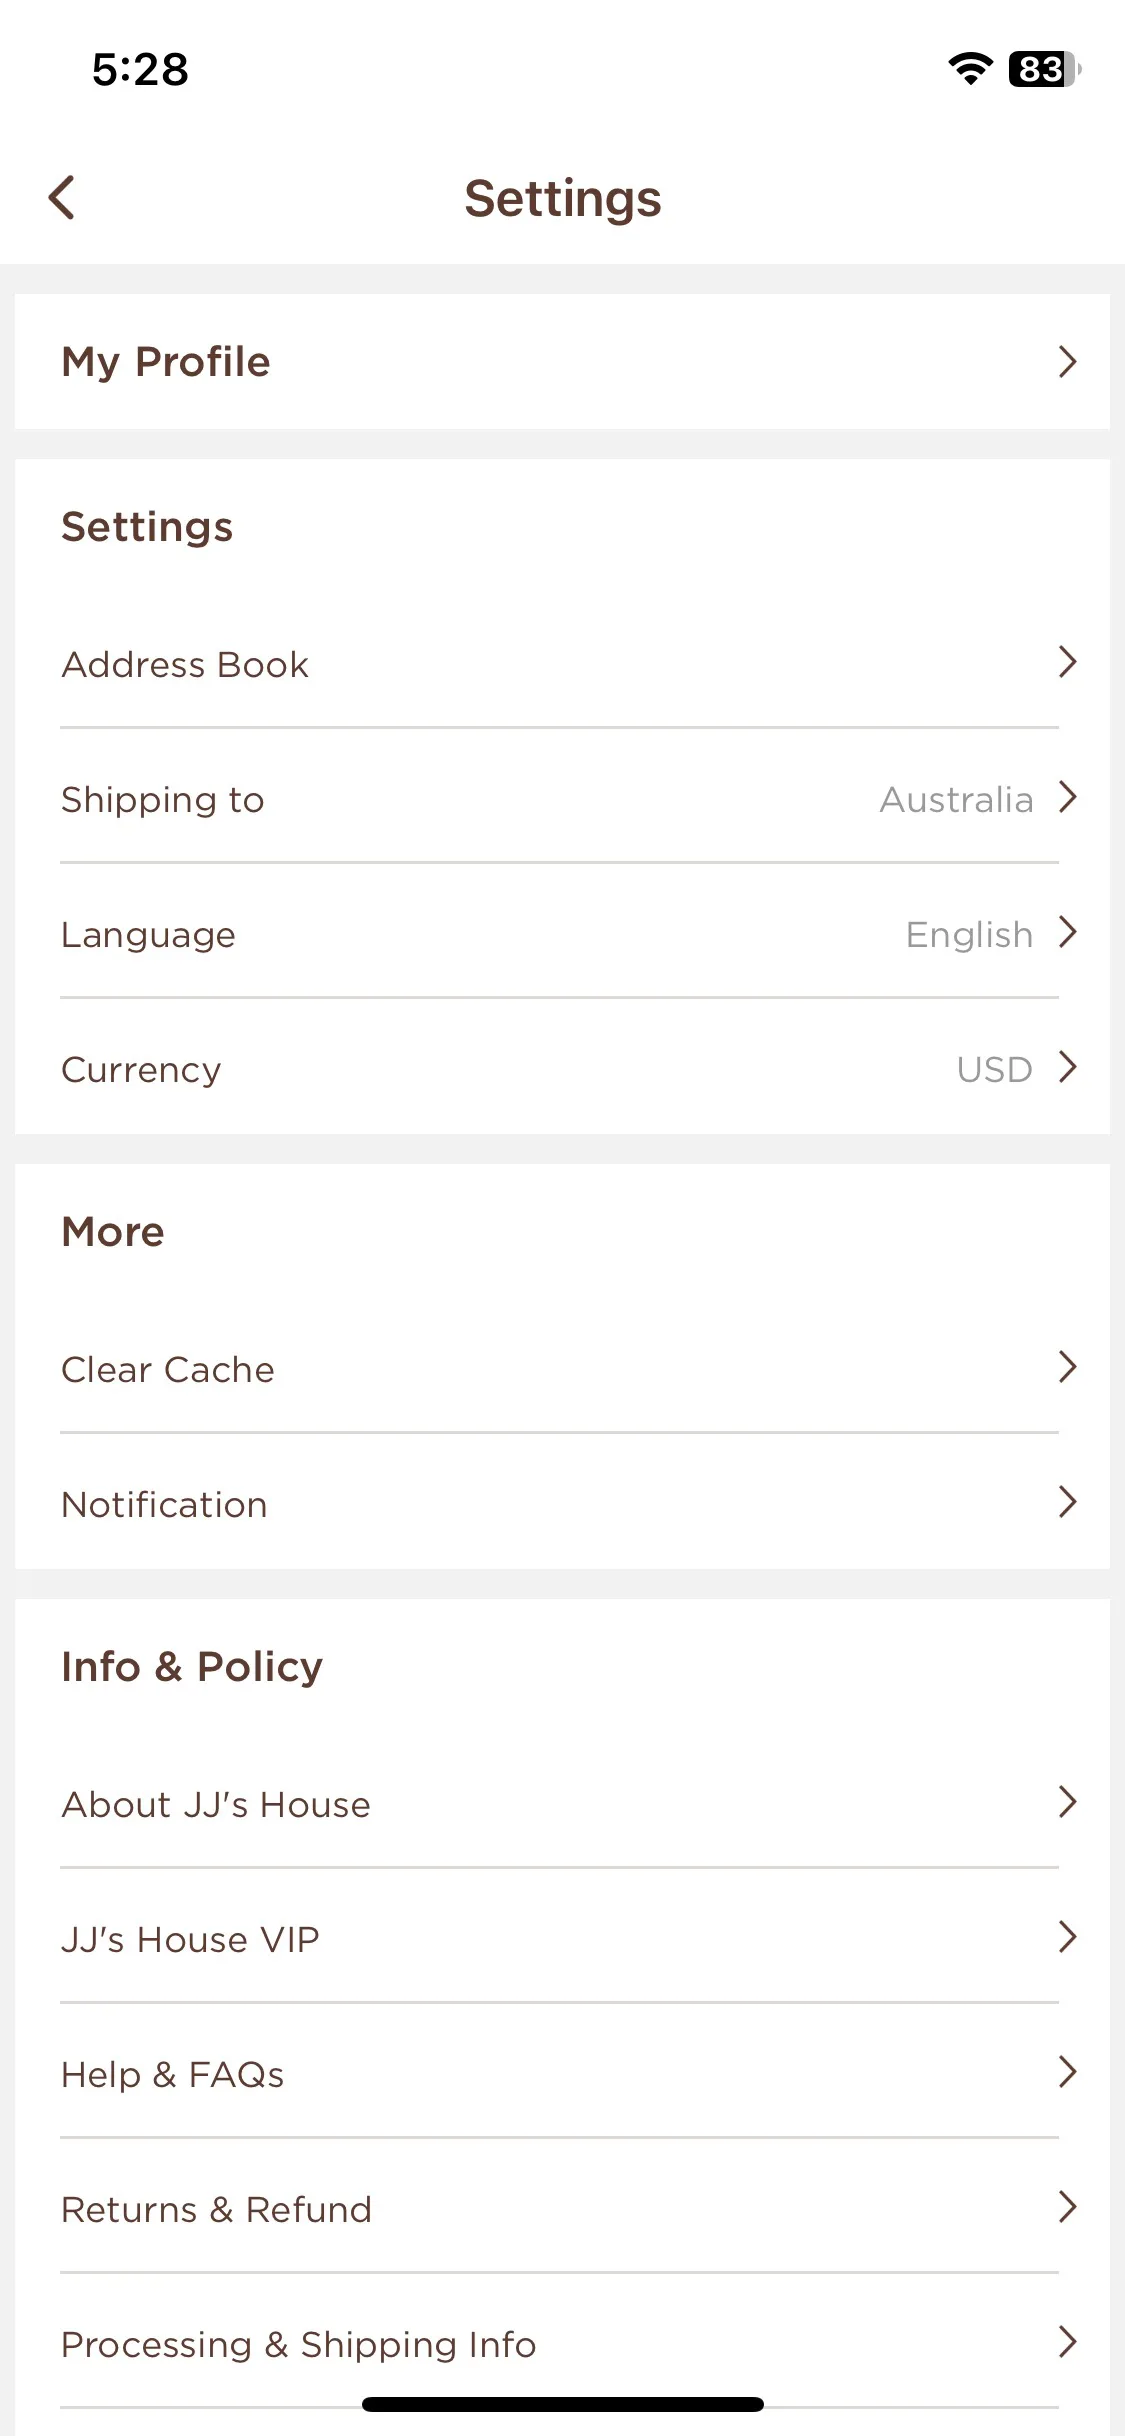Open JJ's House VIP page

(x=562, y=1939)
